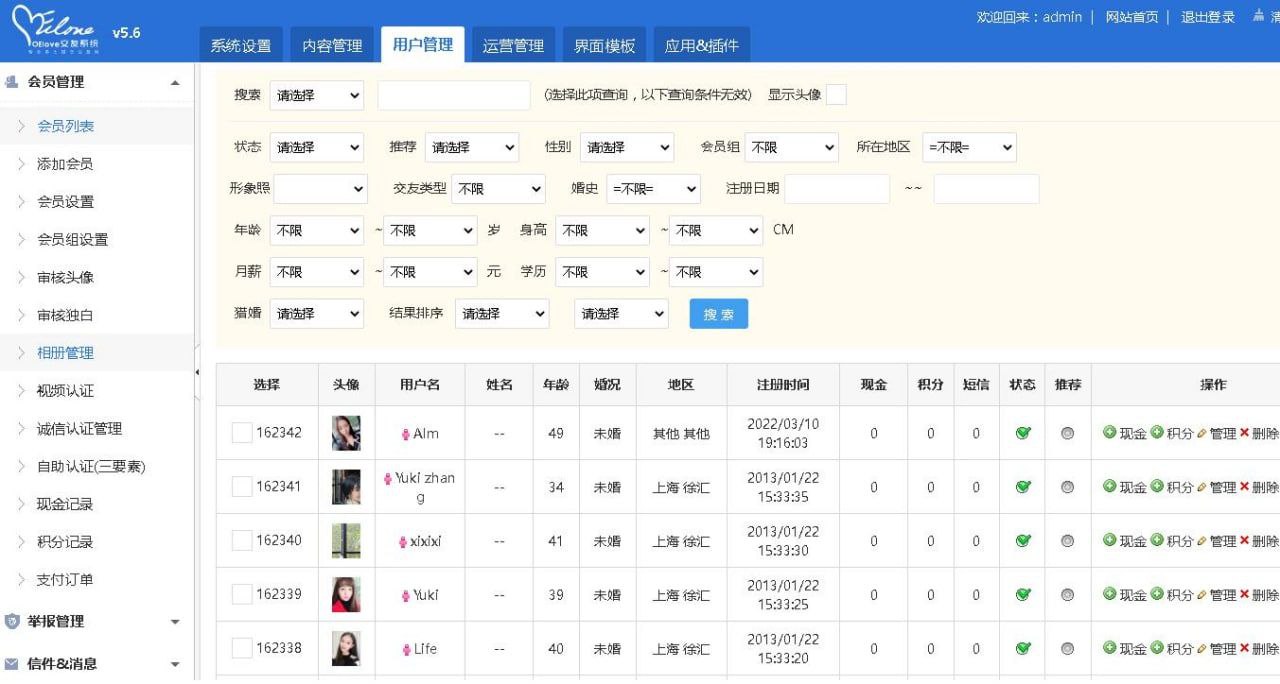Tick the selection checkbox for member 162342
Image resolution: width=1280 pixels, height=684 pixels.
241,433
